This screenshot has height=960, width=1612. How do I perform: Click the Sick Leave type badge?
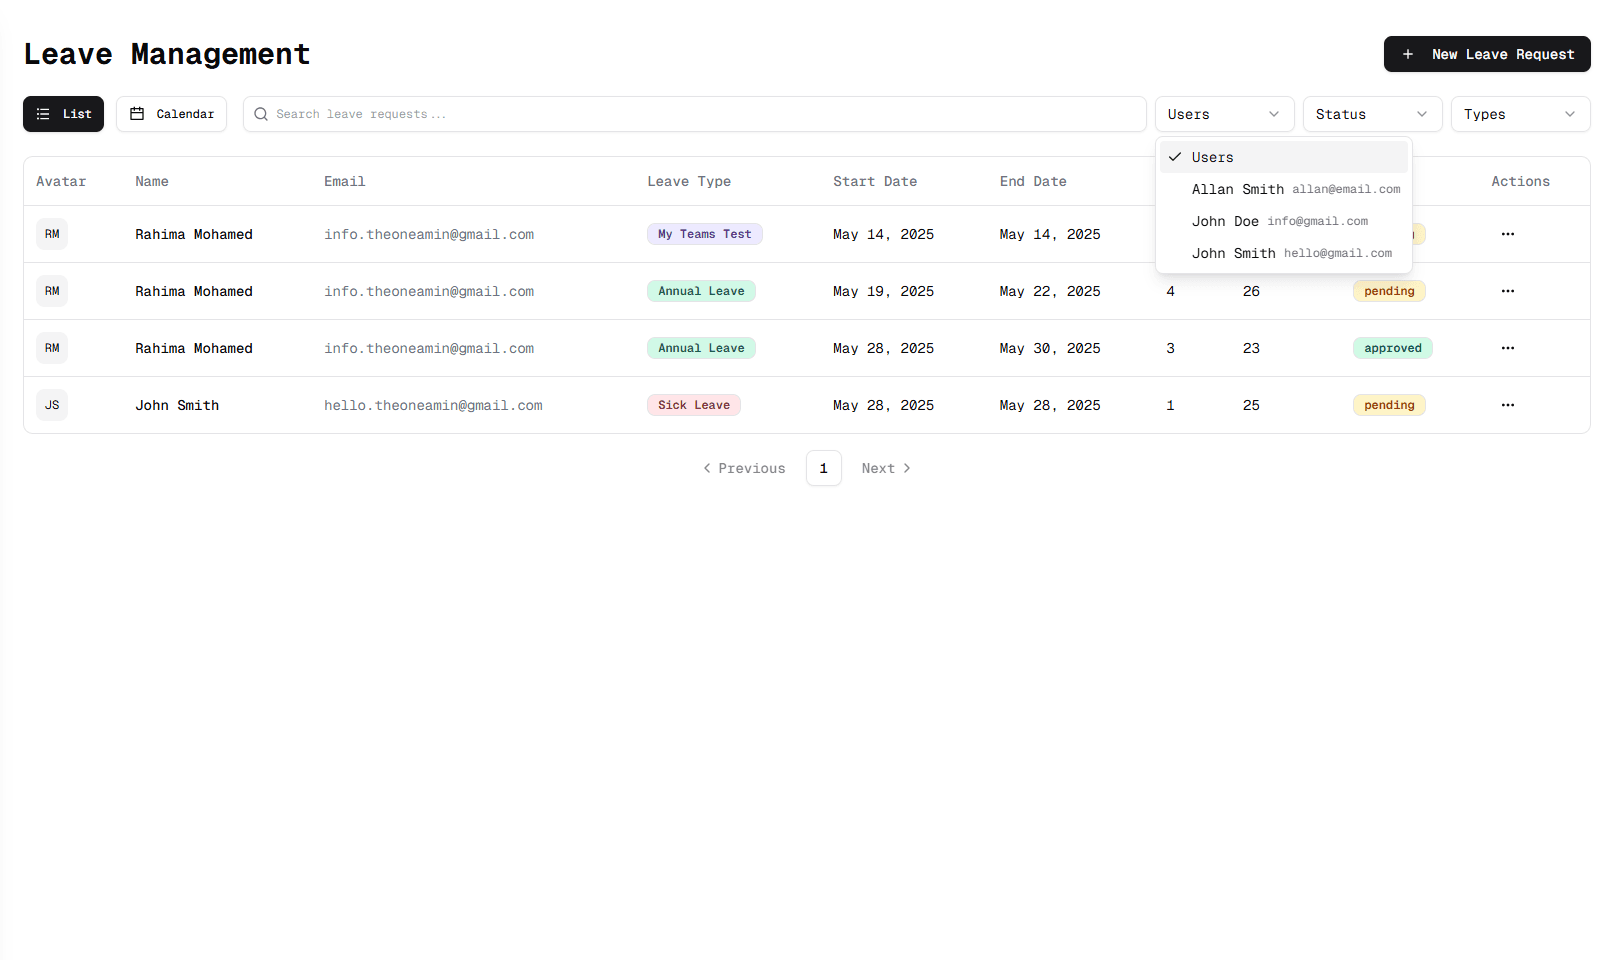[693, 405]
